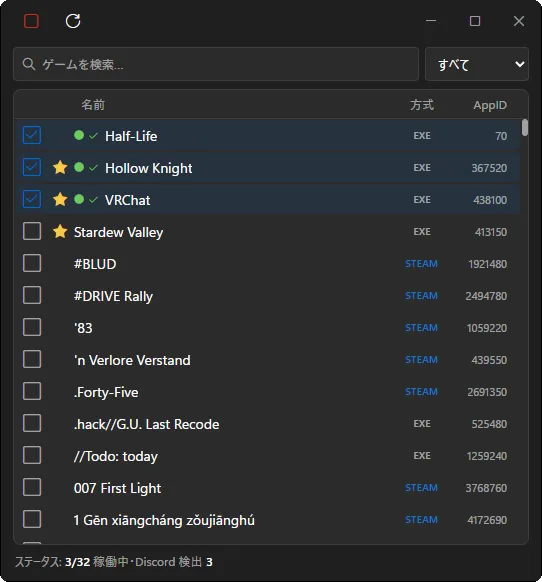Click AppID 525480 in .hack//G.U. row

point(489,424)
